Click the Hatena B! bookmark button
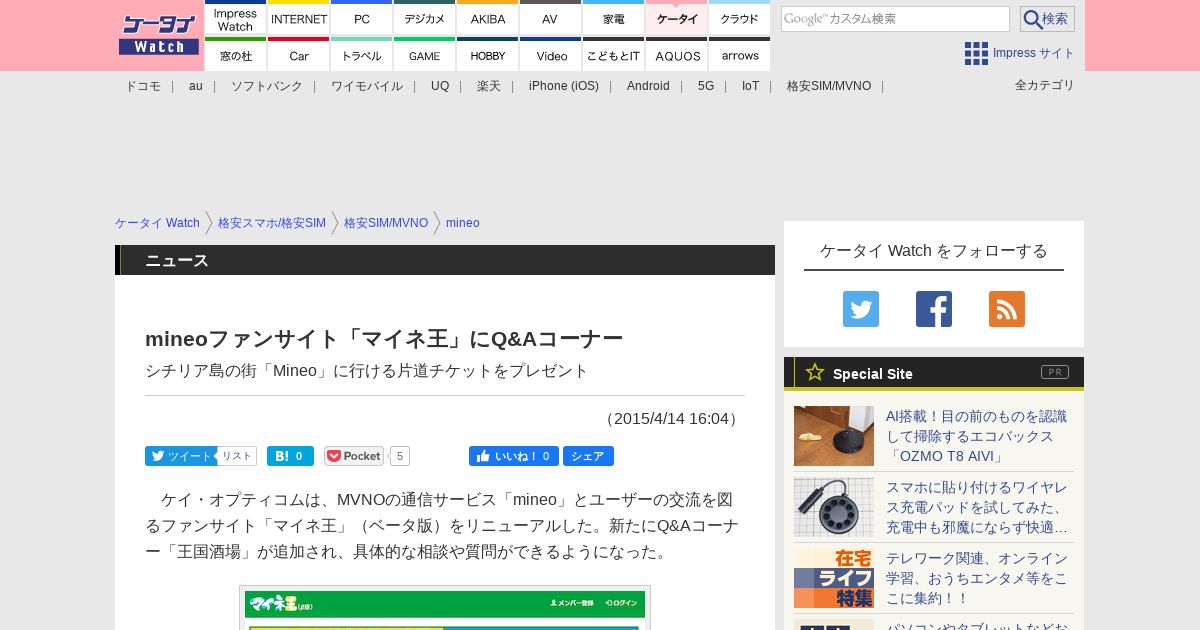This screenshot has width=1200, height=630. (290, 456)
